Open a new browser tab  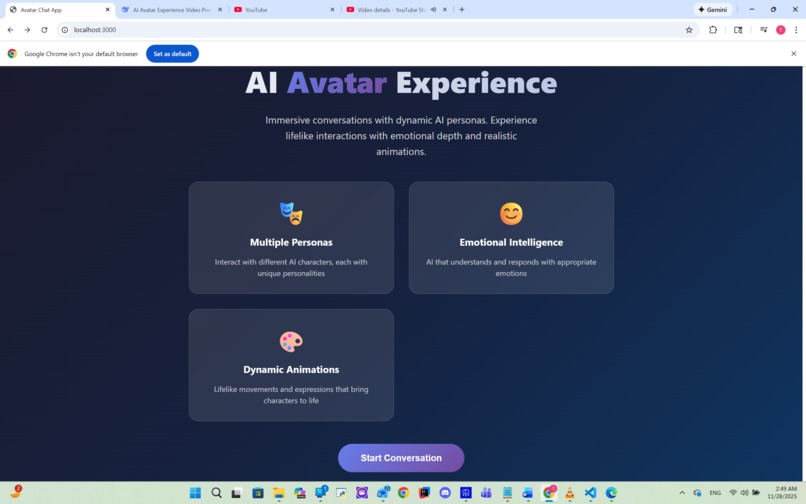[x=462, y=9]
